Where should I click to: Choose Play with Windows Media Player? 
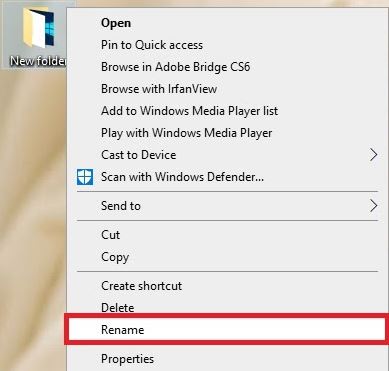click(x=187, y=133)
